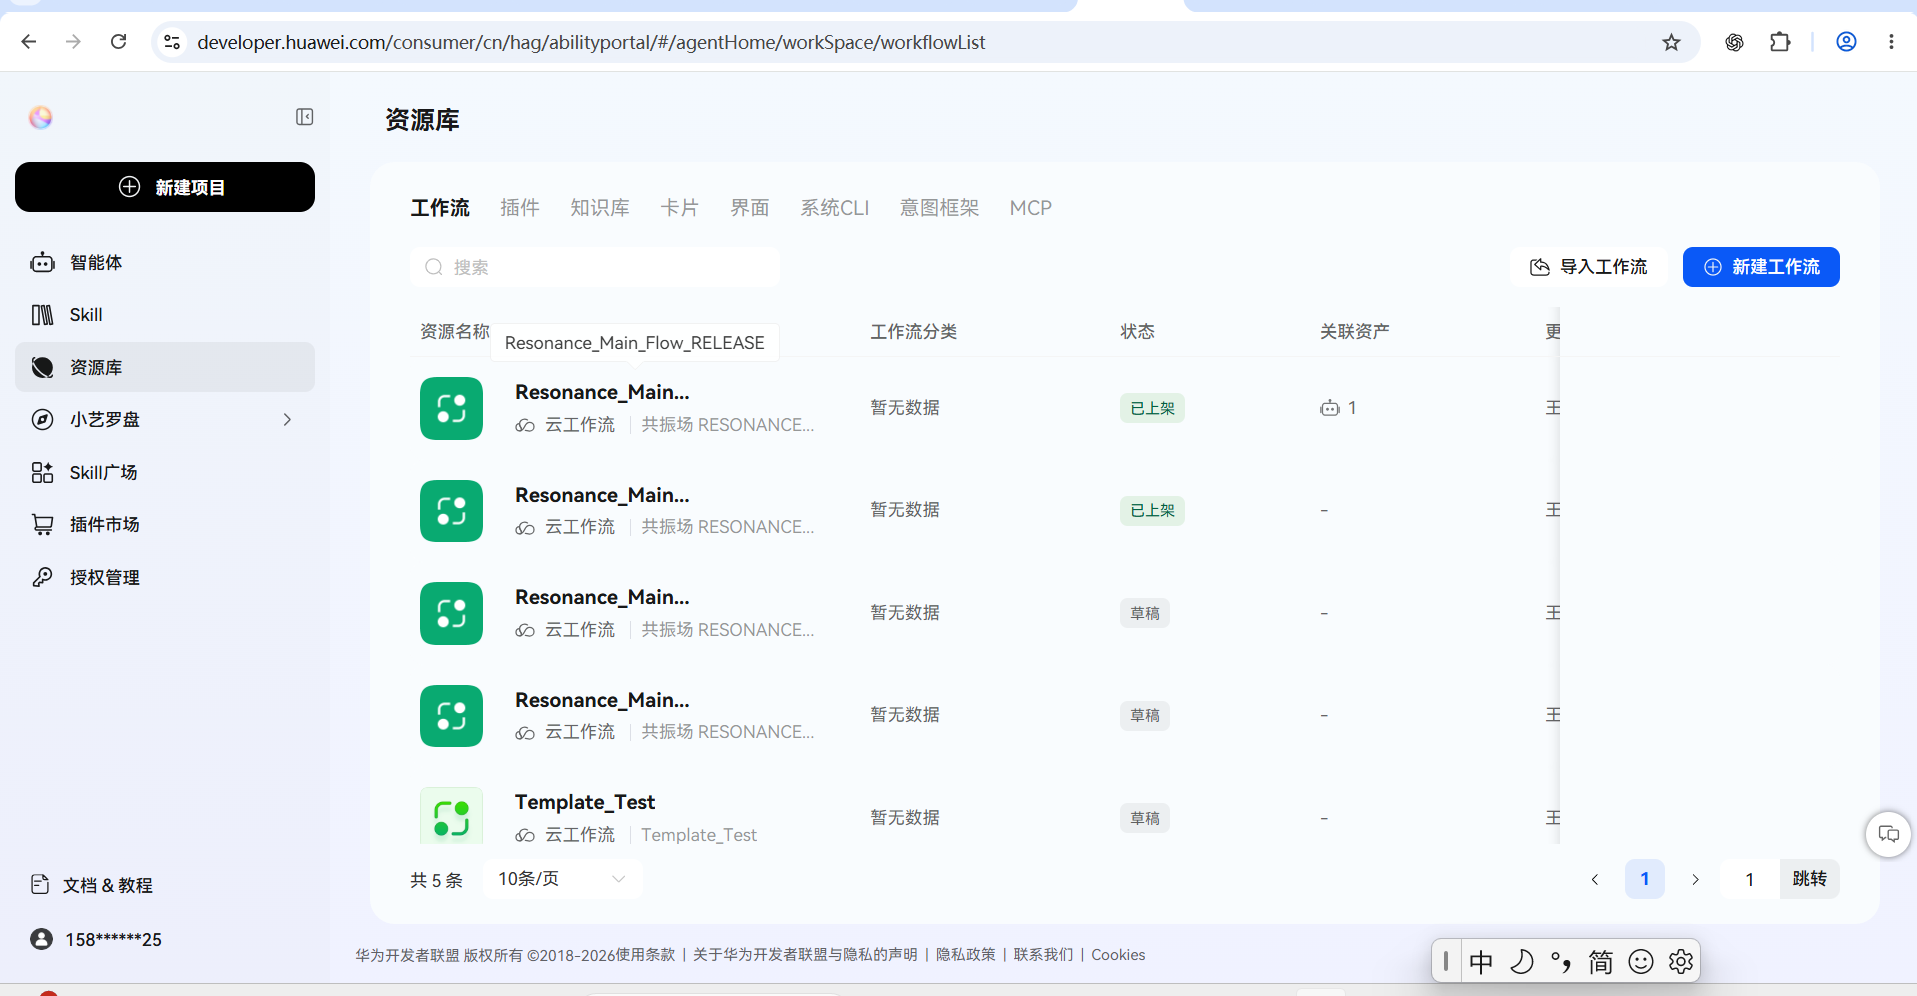1917x996 pixels.
Task: Click the 导入工作流 button
Action: pyautogui.click(x=1588, y=267)
